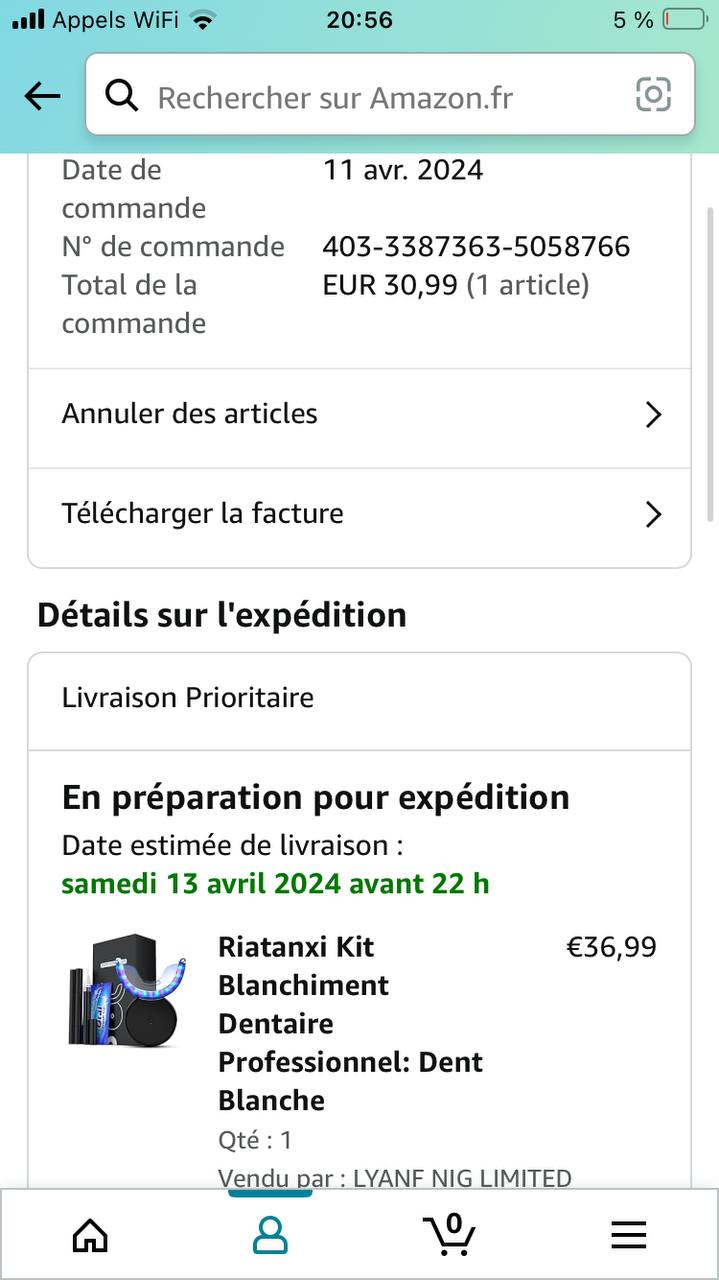Image resolution: width=719 pixels, height=1280 pixels.
Task: Open the hamburger menu icon
Action: point(628,1236)
